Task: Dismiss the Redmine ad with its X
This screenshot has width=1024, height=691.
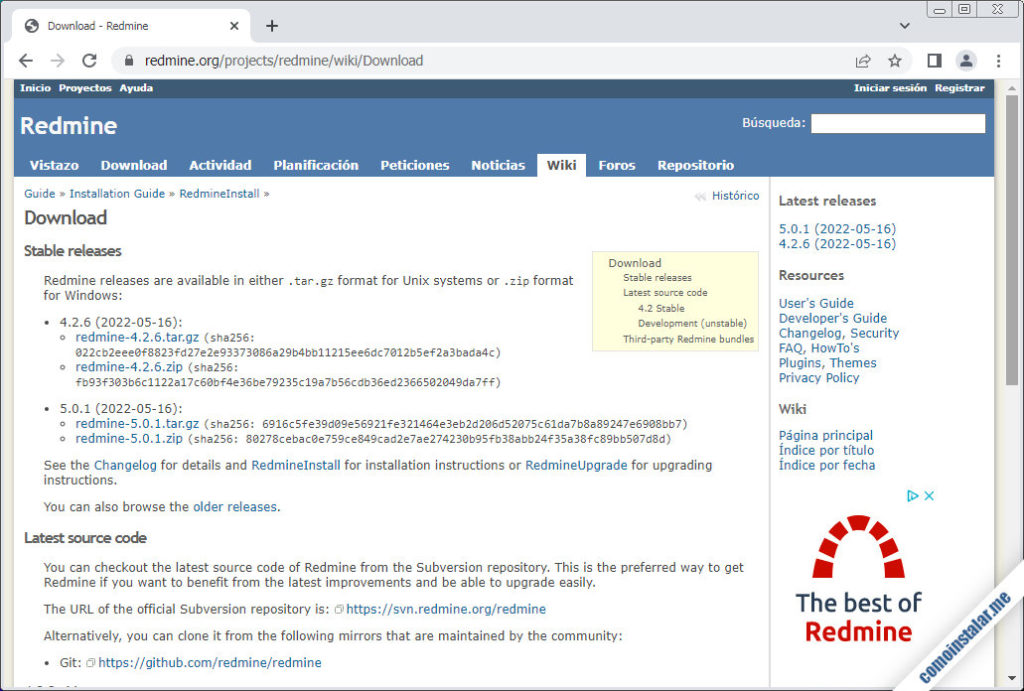Action: (930, 495)
